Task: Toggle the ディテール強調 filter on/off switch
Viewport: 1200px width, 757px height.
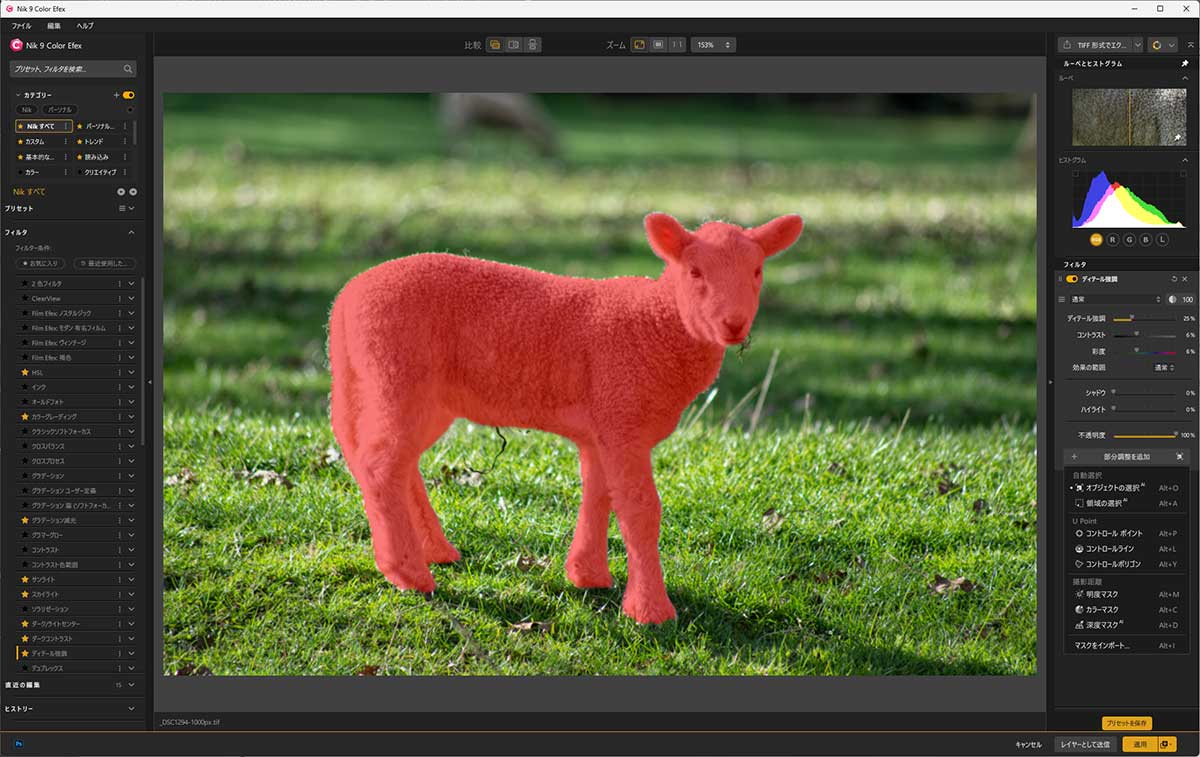Action: pos(1072,279)
